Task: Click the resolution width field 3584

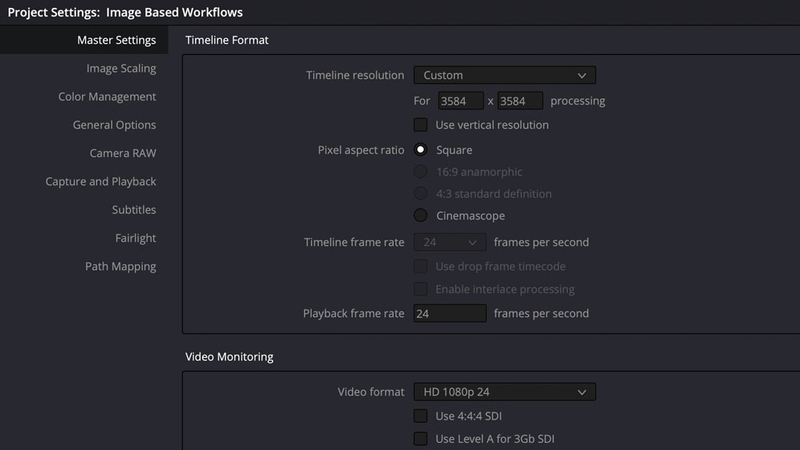Action: (447, 101)
